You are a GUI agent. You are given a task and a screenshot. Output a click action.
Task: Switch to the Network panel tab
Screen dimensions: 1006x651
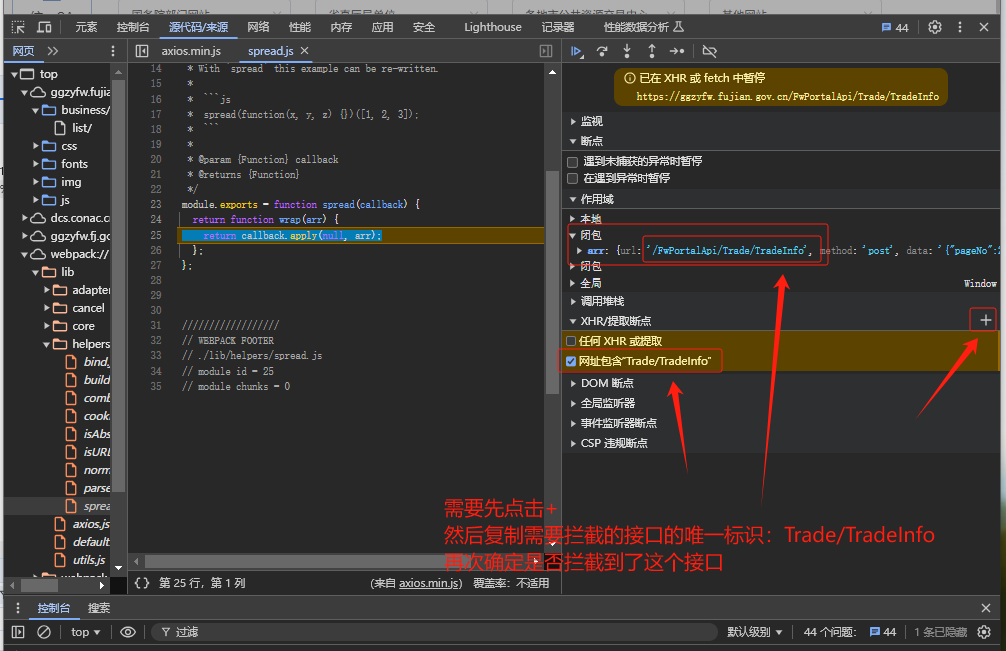(x=259, y=27)
